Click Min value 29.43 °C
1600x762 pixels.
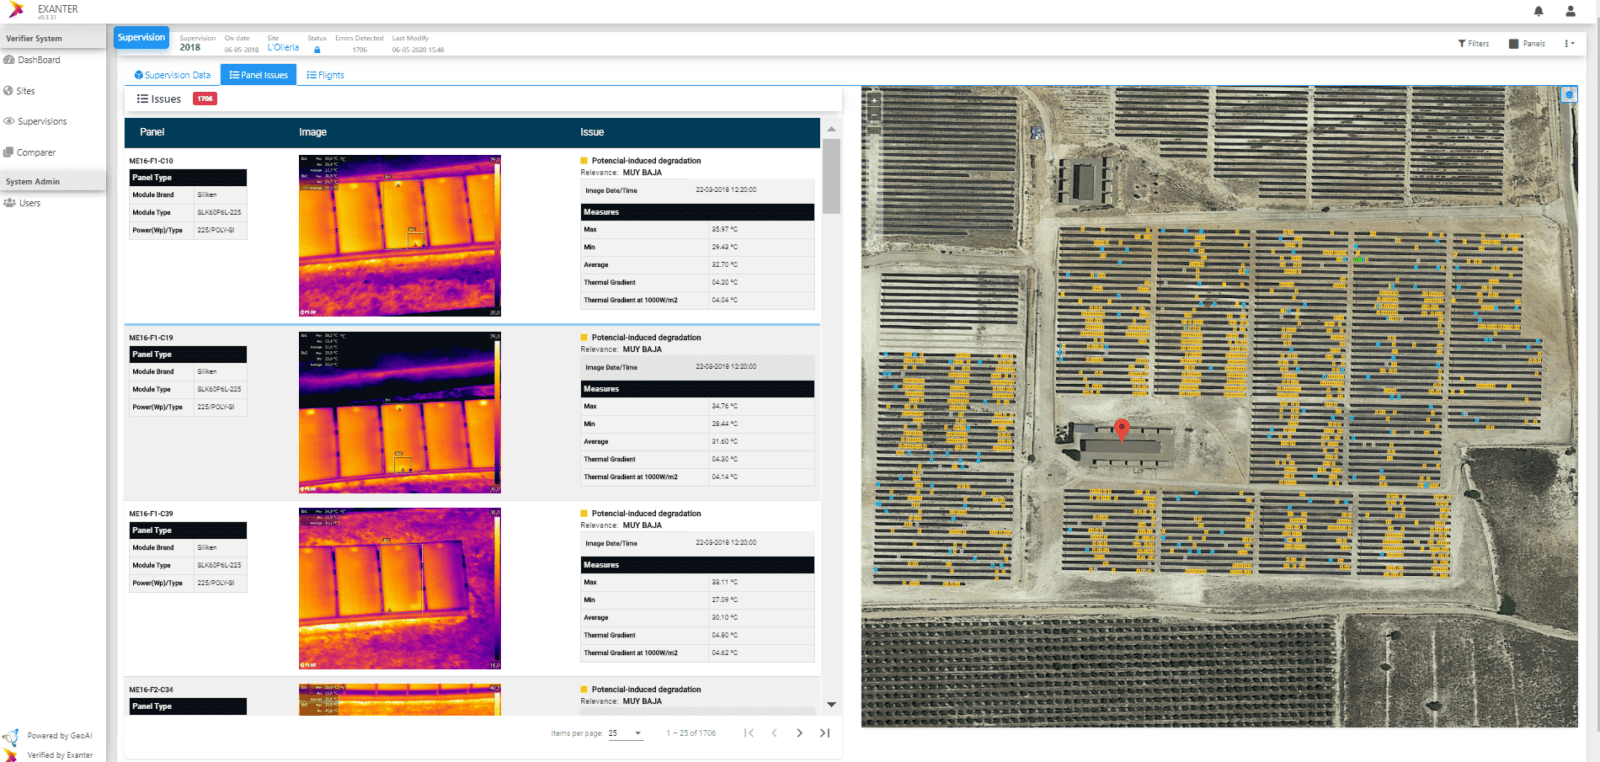pyautogui.click(x=725, y=247)
